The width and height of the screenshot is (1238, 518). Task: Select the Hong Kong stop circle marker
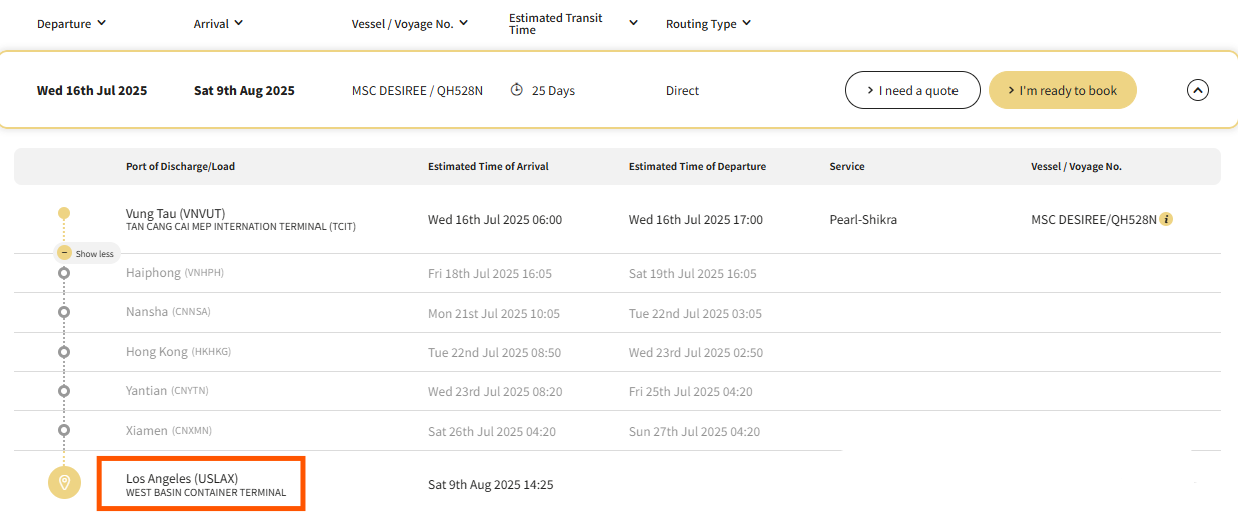coord(64,352)
